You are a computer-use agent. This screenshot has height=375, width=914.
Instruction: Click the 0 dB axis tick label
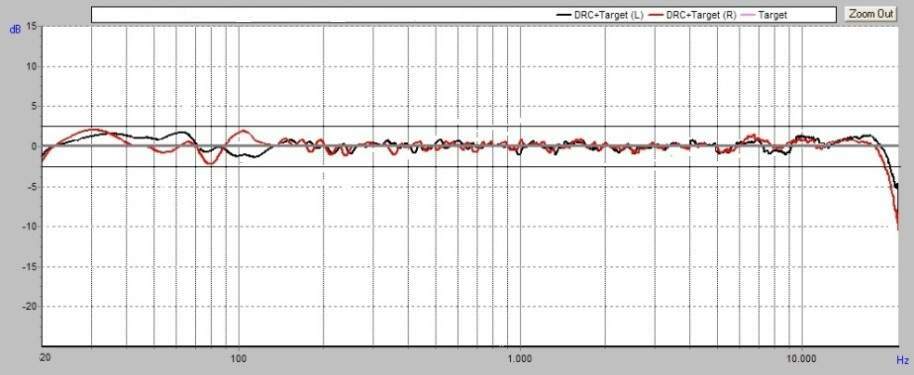tap(34, 146)
